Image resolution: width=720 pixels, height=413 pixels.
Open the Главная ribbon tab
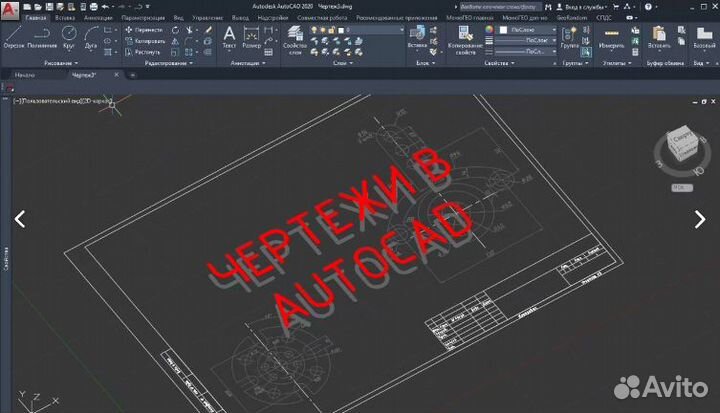click(36, 18)
